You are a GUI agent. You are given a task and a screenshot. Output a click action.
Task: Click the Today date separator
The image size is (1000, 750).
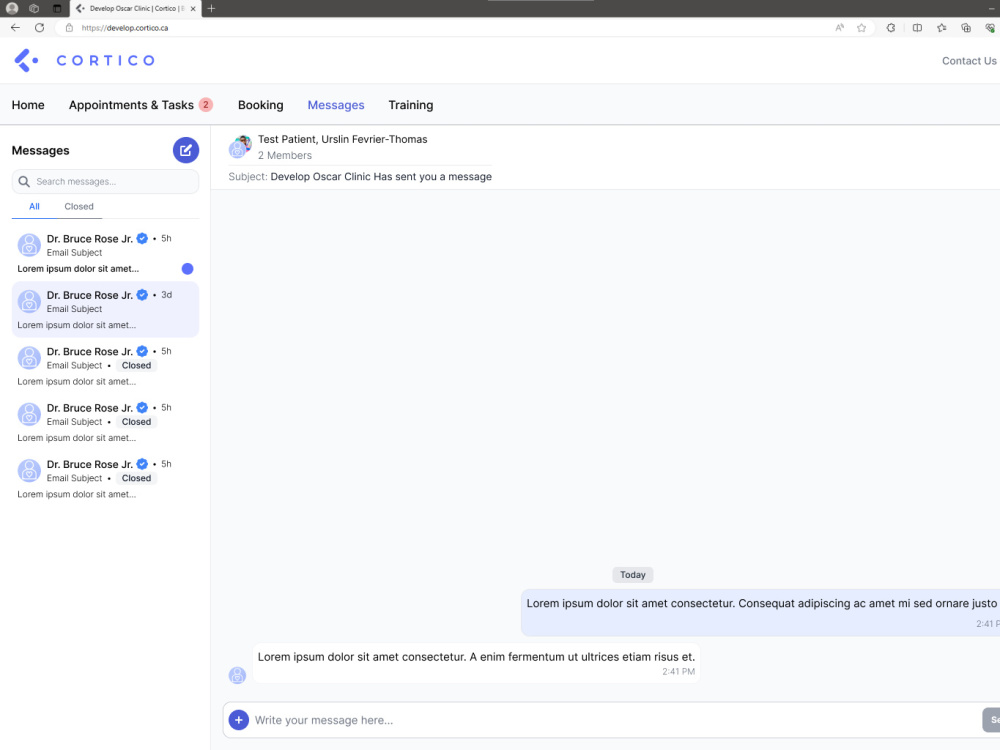633,575
